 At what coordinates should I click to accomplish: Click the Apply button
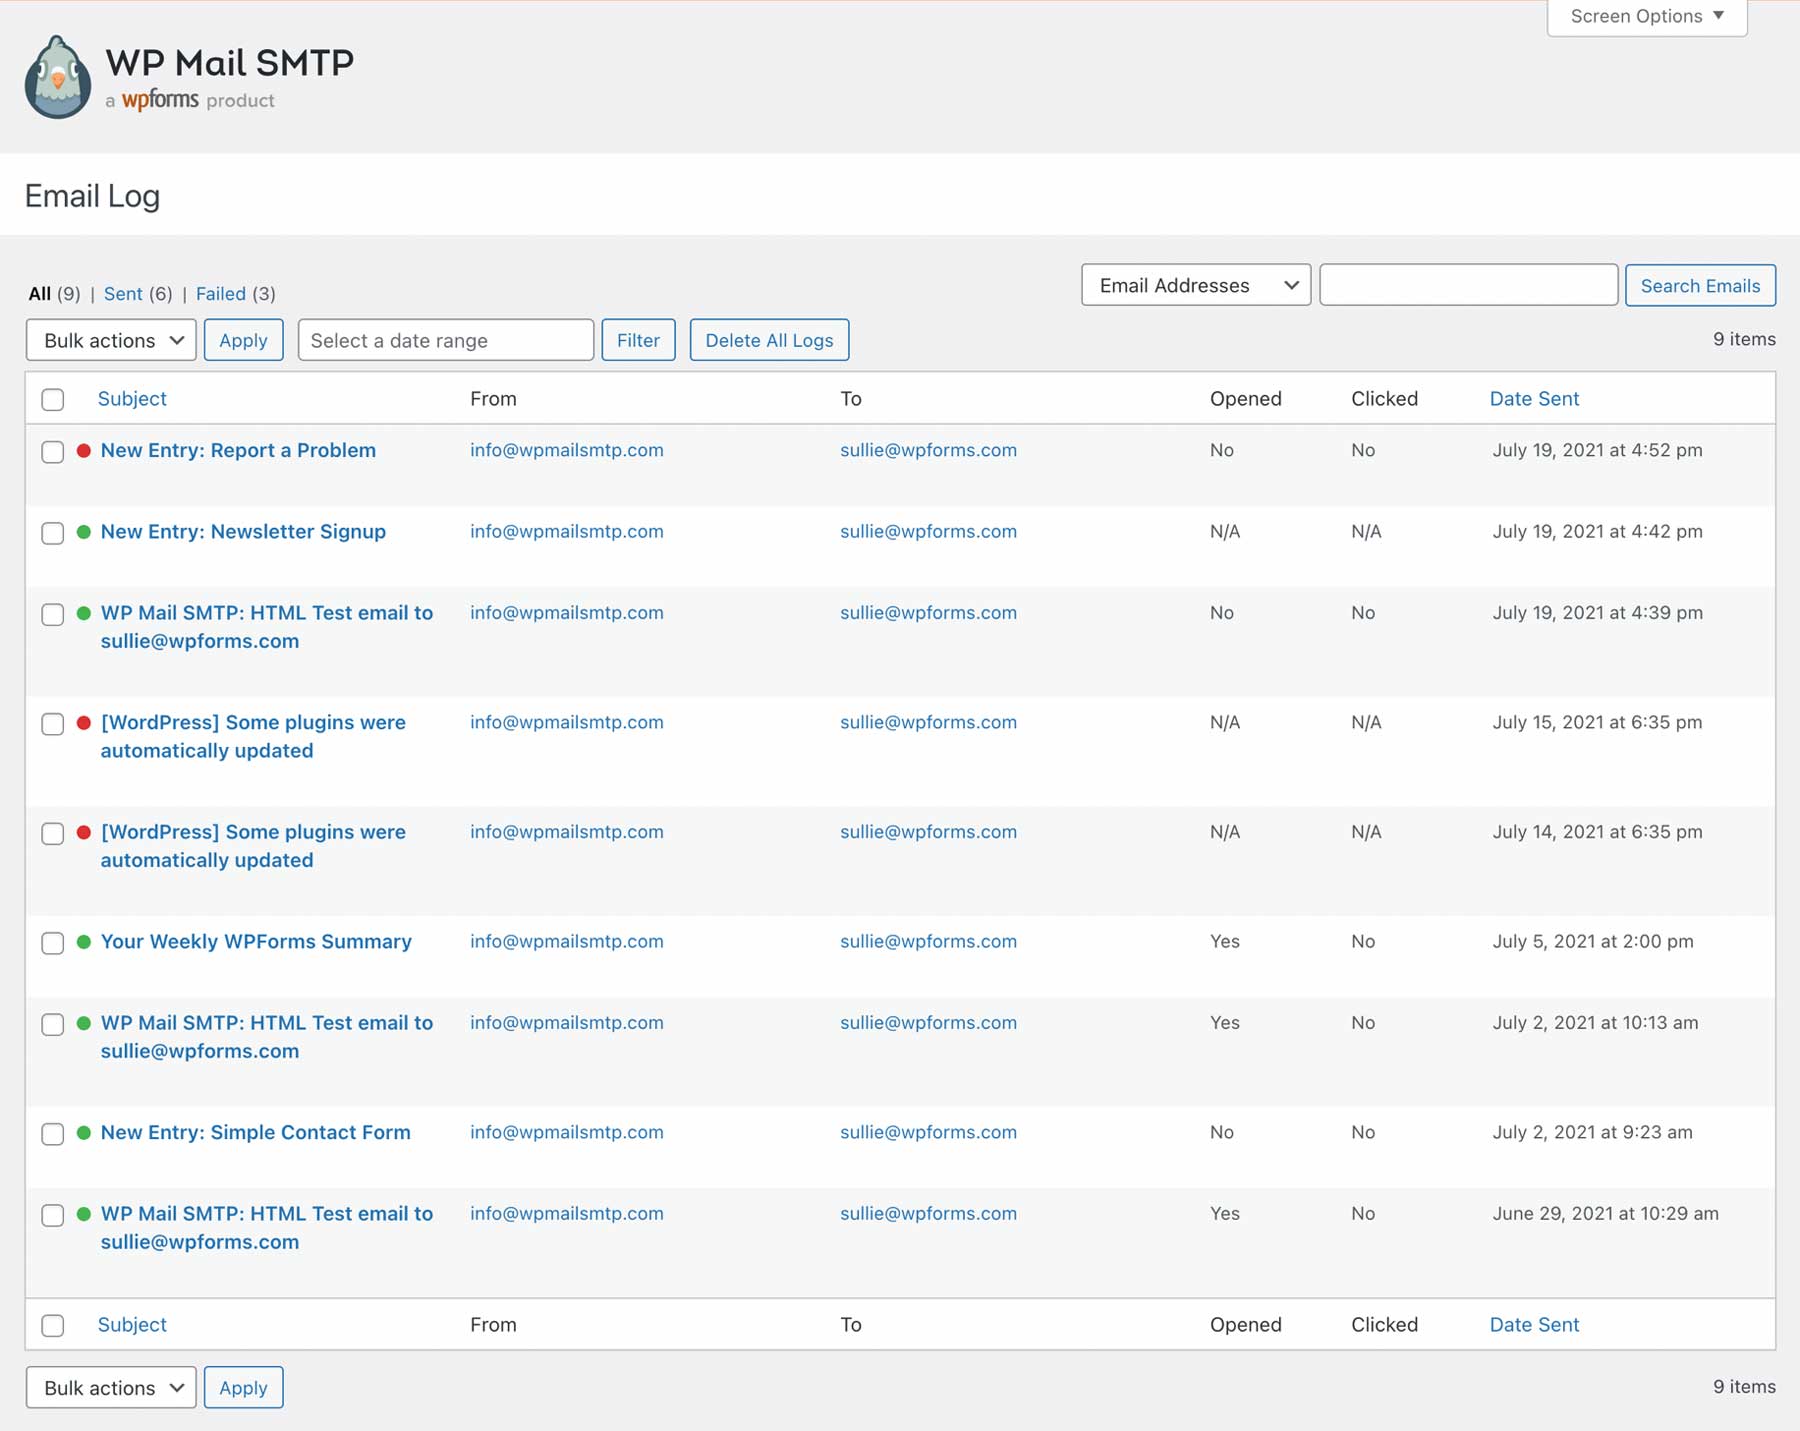[x=243, y=340]
